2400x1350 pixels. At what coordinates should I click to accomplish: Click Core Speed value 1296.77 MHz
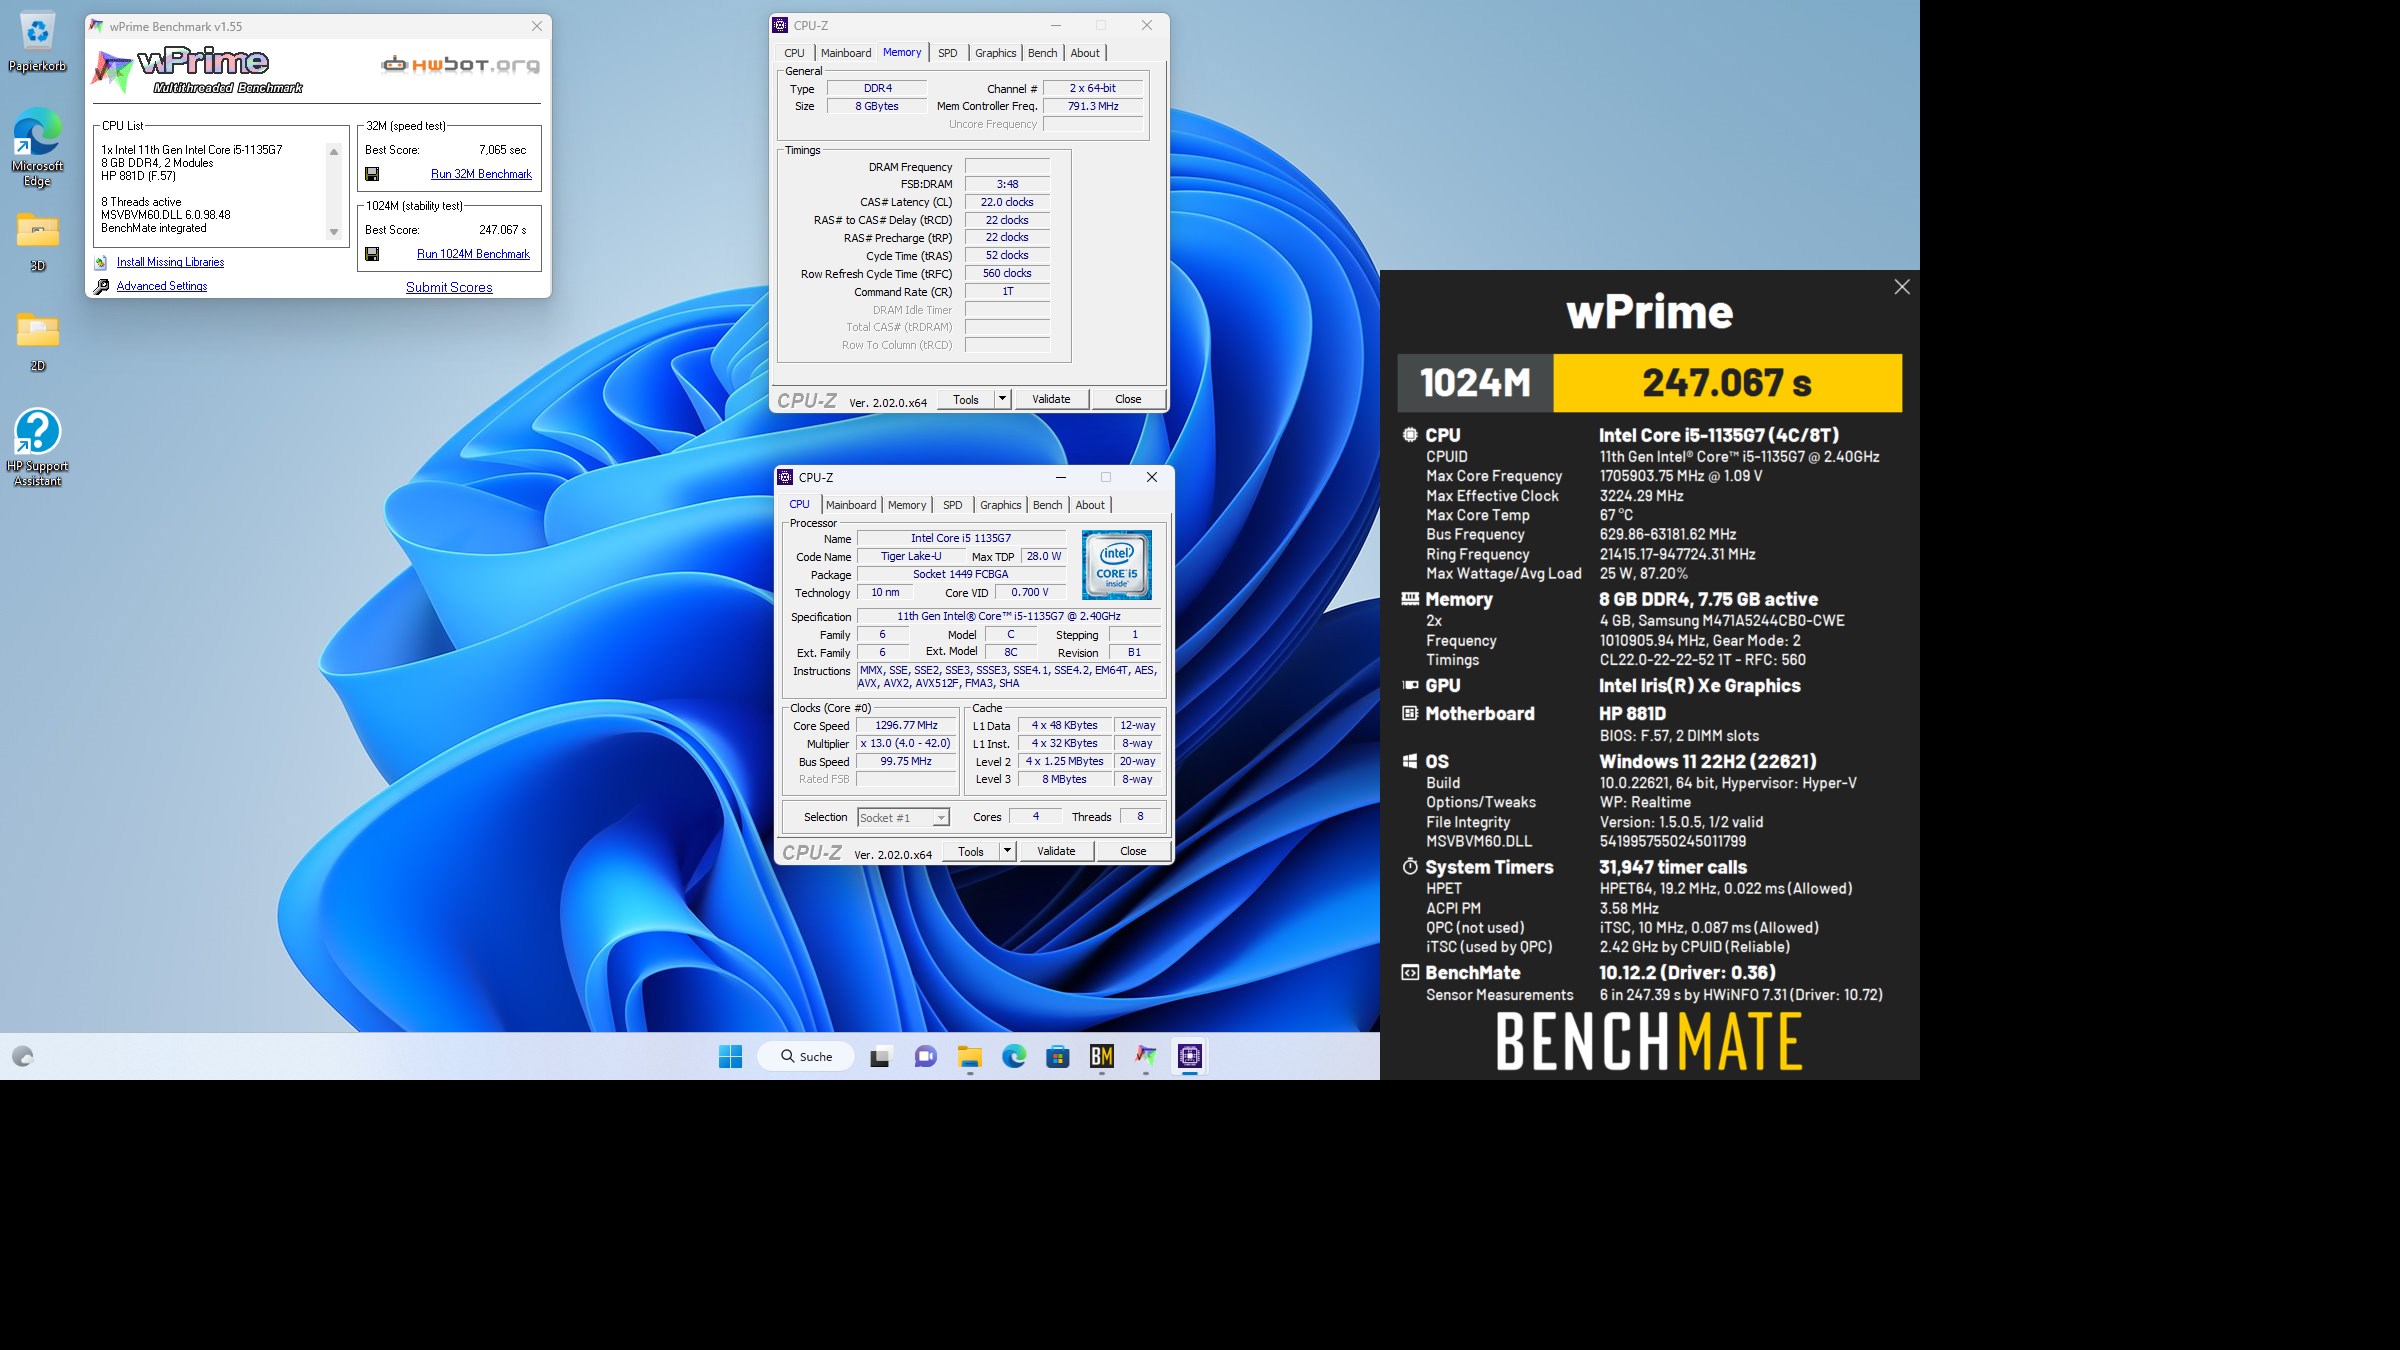click(x=906, y=726)
